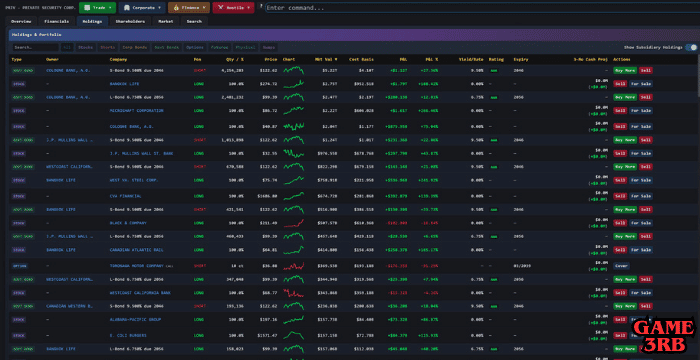Screen dimensions: 700x360
Task: Toggle Show Subsidiary Holdings switch
Action: click(x=691, y=47)
